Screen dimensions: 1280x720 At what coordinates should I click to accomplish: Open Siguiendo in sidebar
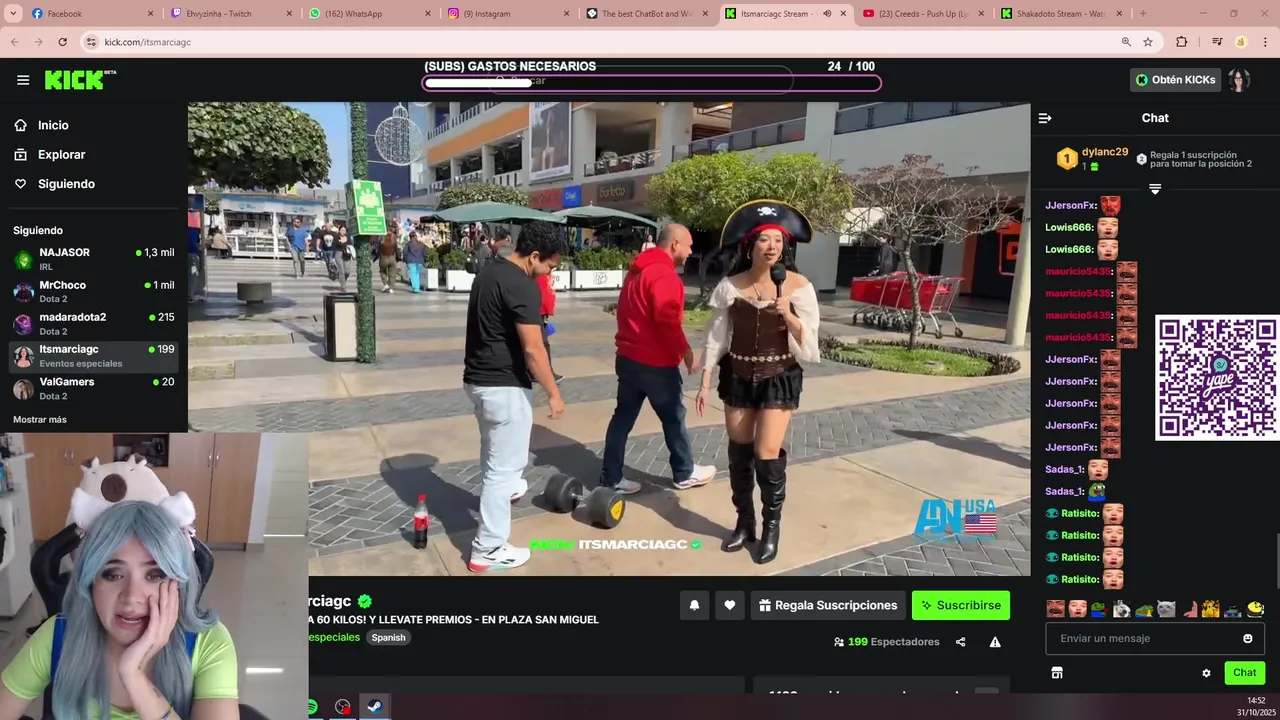tap(66, 184)
